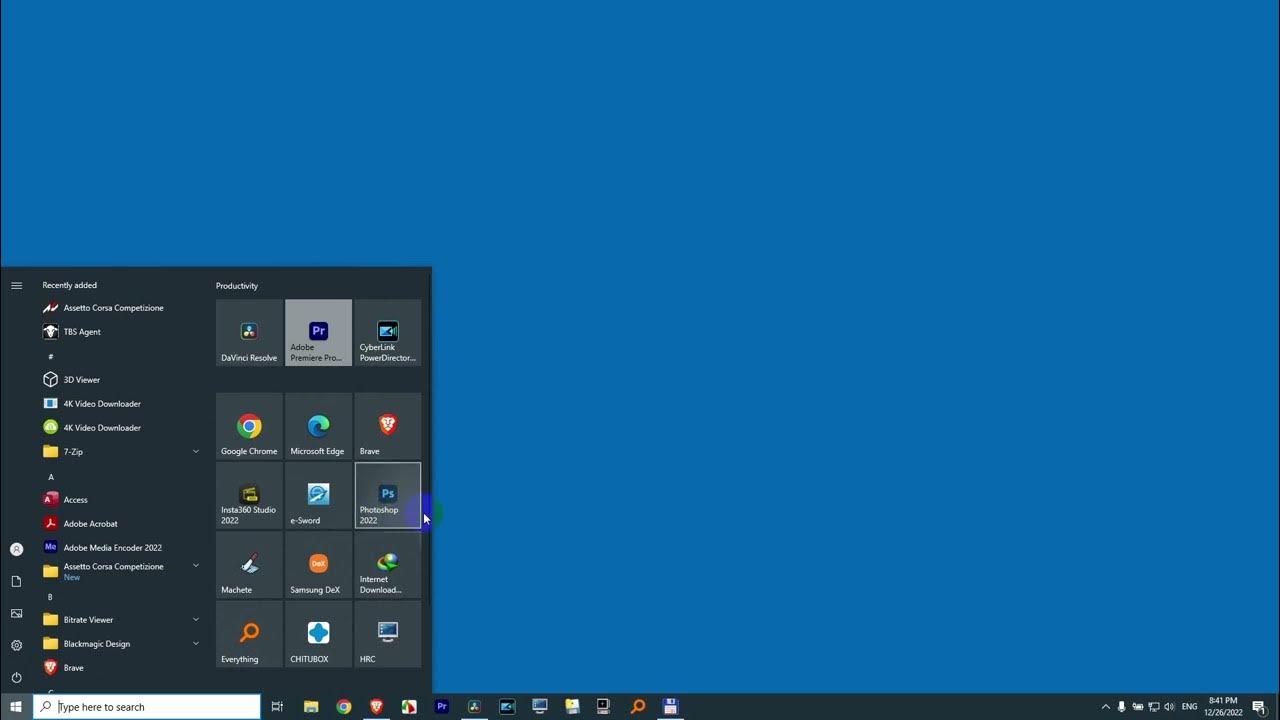This screenshot has width=1280, height=720.
Task: Open File Explorer on the taskbar
Action: [311, 707]
